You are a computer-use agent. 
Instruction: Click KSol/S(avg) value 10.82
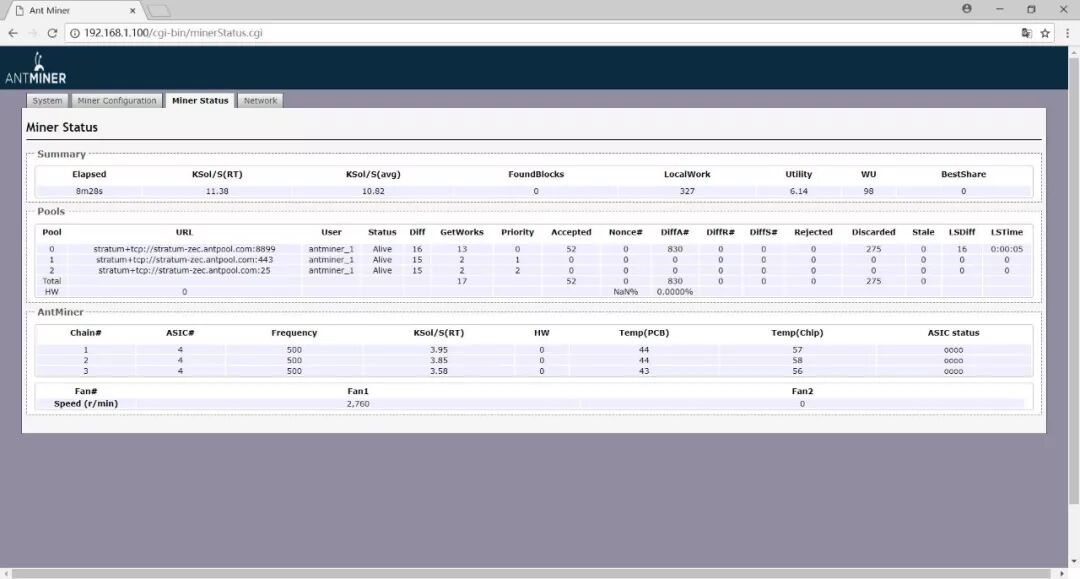(x=373, y=191)
